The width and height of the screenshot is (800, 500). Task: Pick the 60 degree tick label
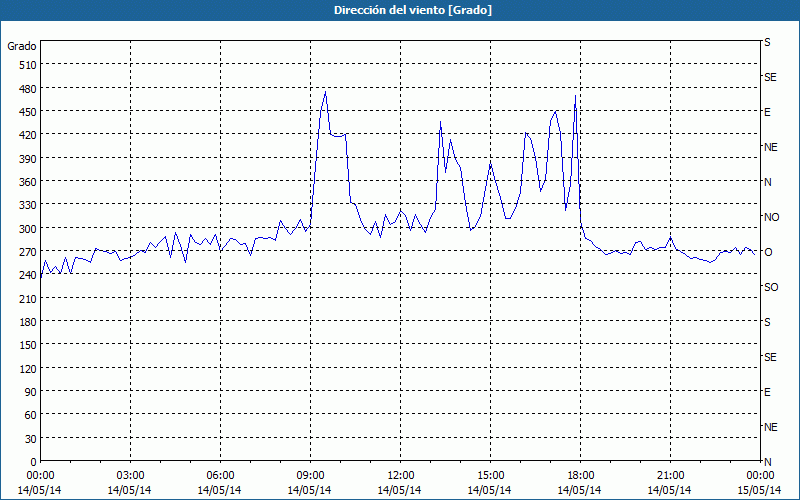[x=31, y=415]
